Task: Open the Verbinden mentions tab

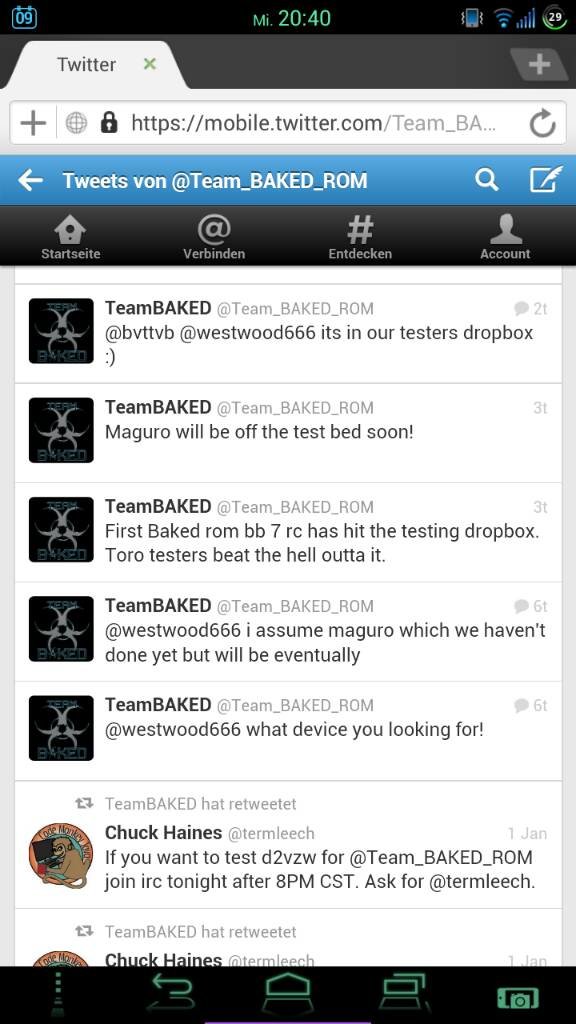Action: click(214, 238)
